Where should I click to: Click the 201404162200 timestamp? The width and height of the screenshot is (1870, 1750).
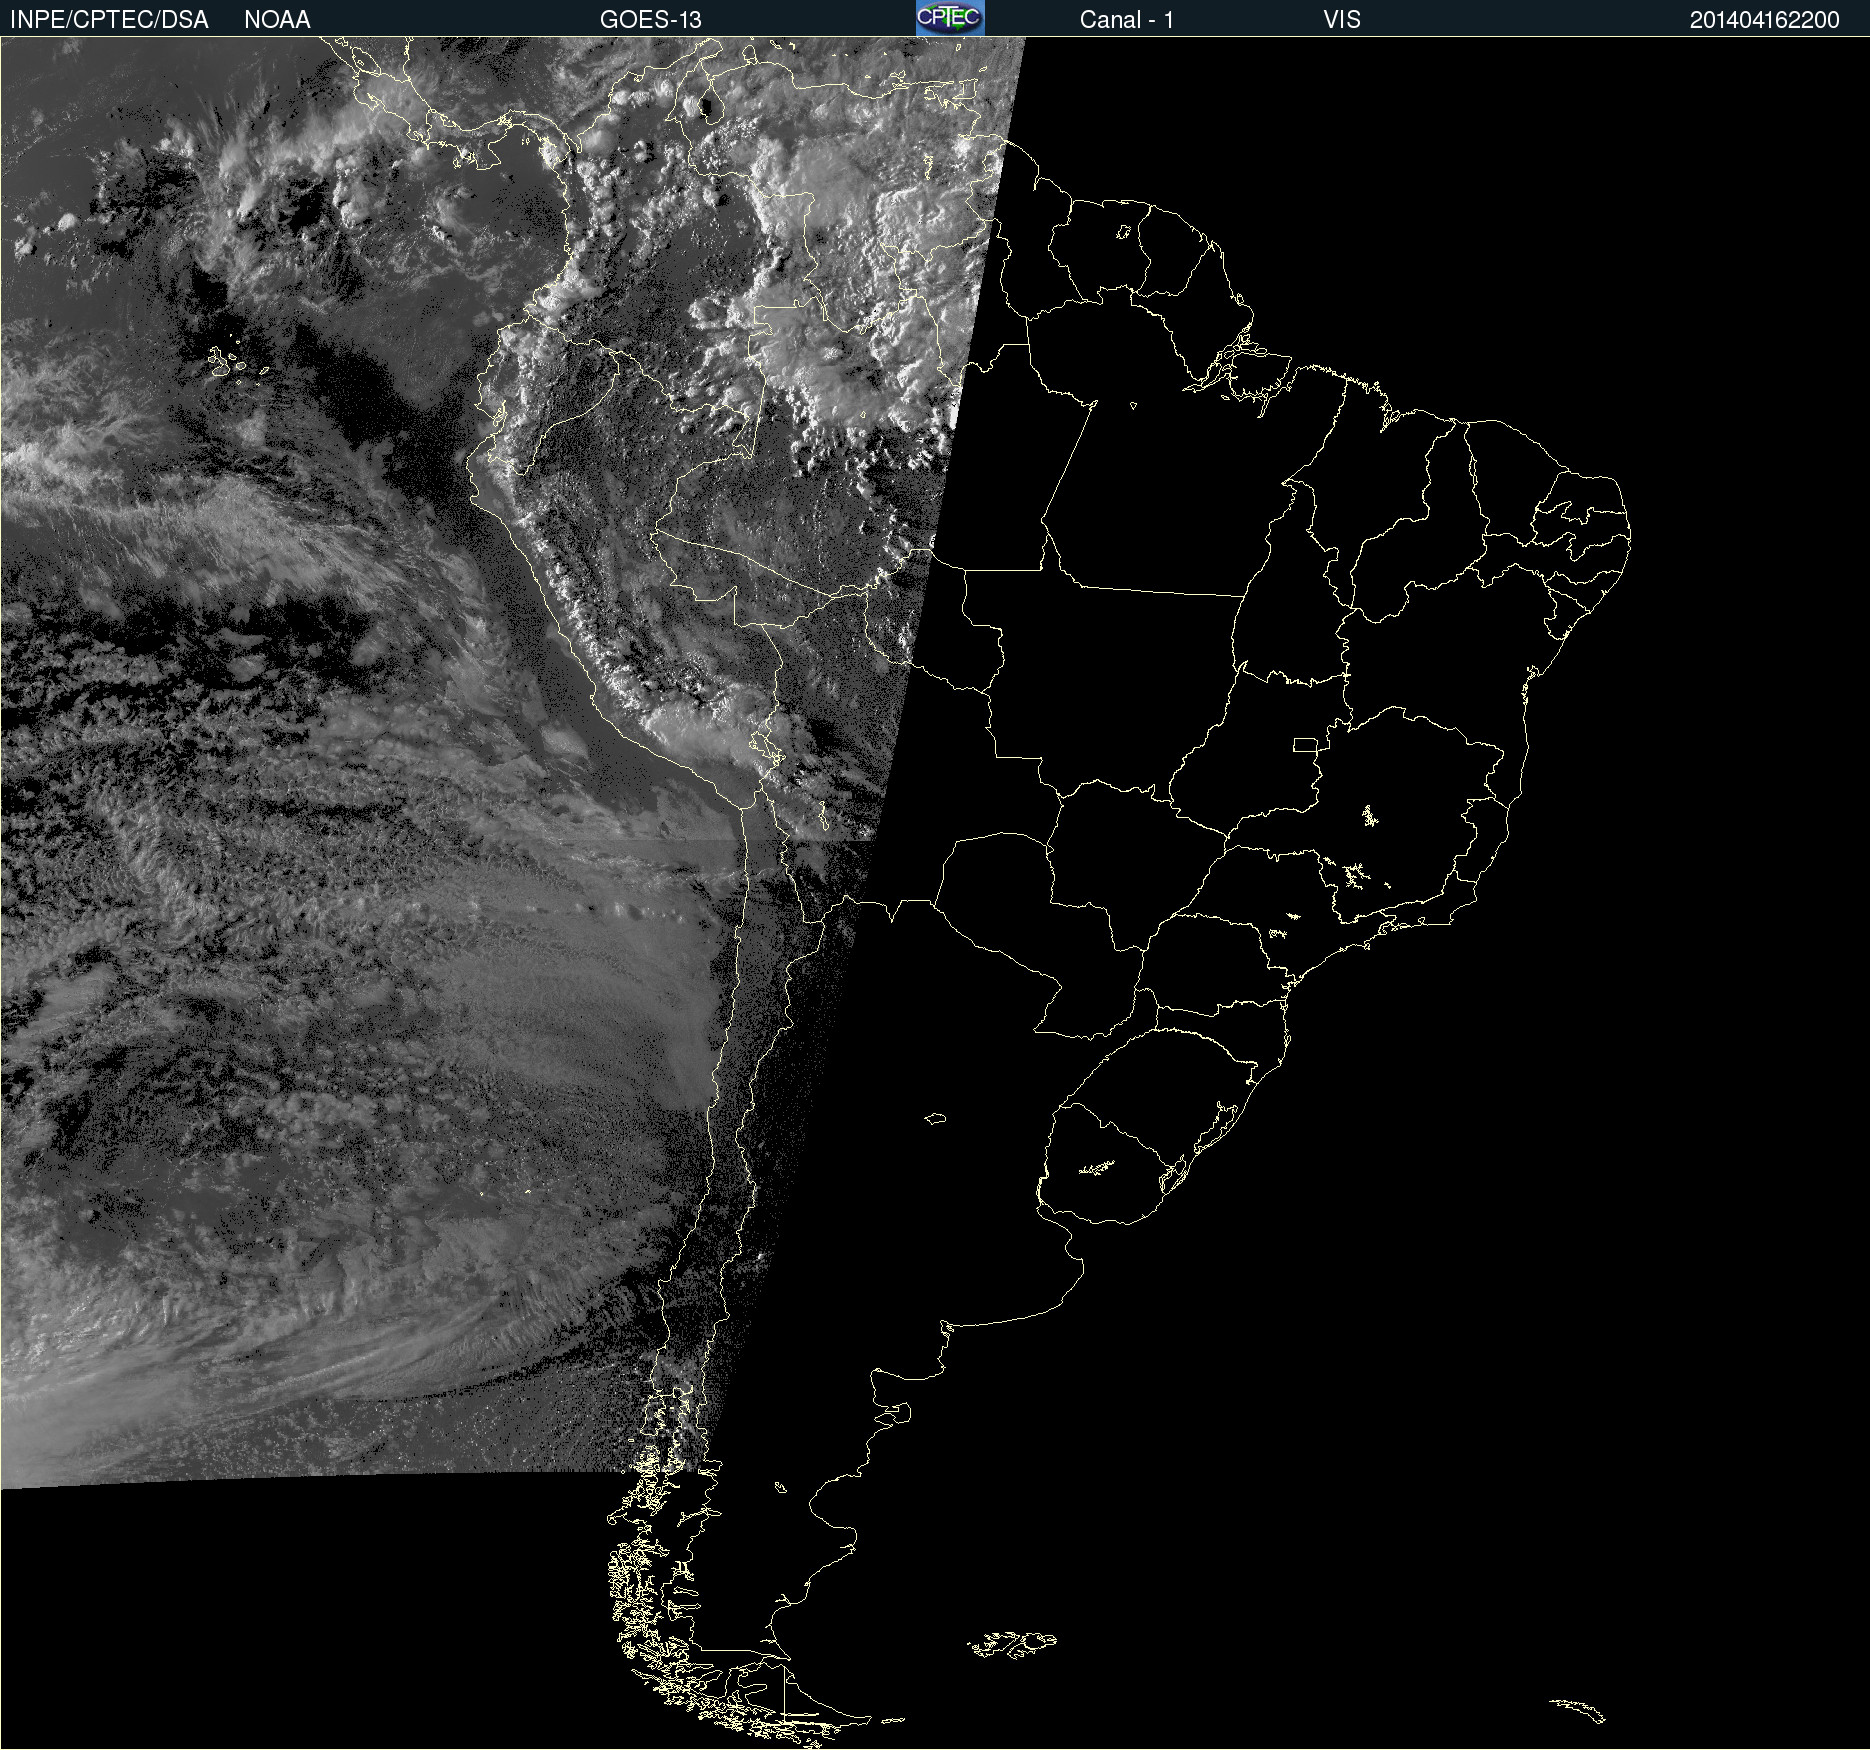[1764, 20]
